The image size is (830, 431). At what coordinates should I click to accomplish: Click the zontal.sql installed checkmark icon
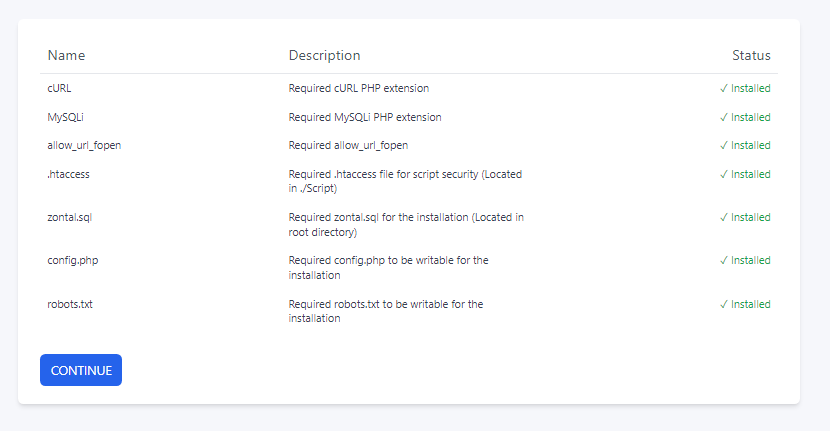pos(724,217)
